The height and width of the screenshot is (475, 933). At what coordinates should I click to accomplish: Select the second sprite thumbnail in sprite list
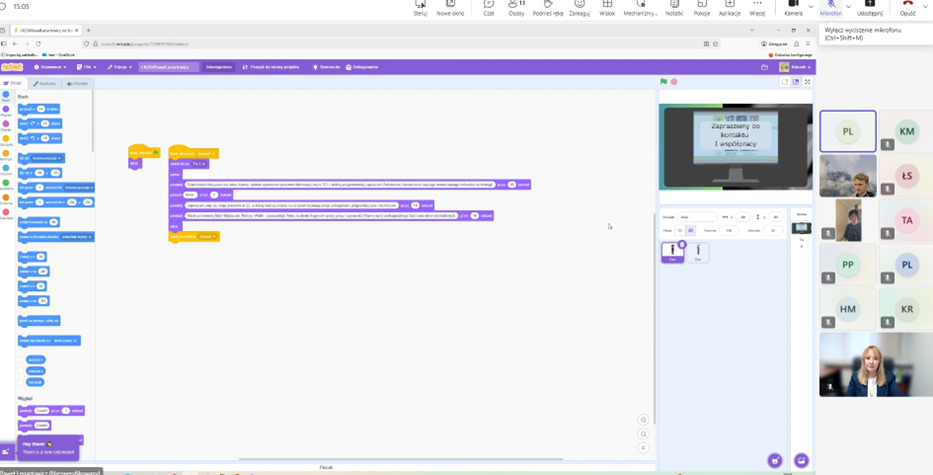point(698,253)
